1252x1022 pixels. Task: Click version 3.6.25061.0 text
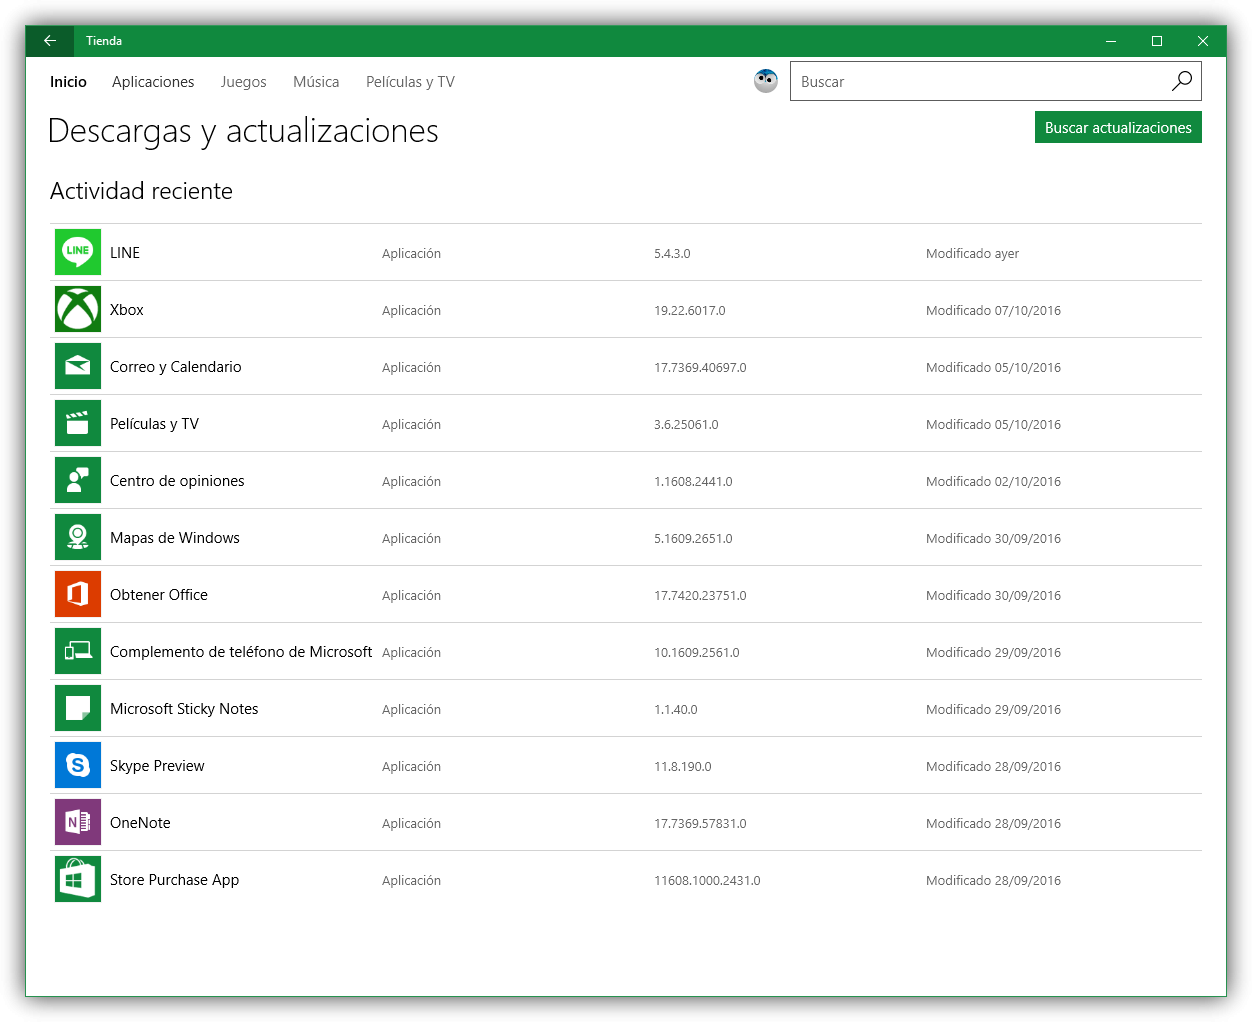point(686,425)
